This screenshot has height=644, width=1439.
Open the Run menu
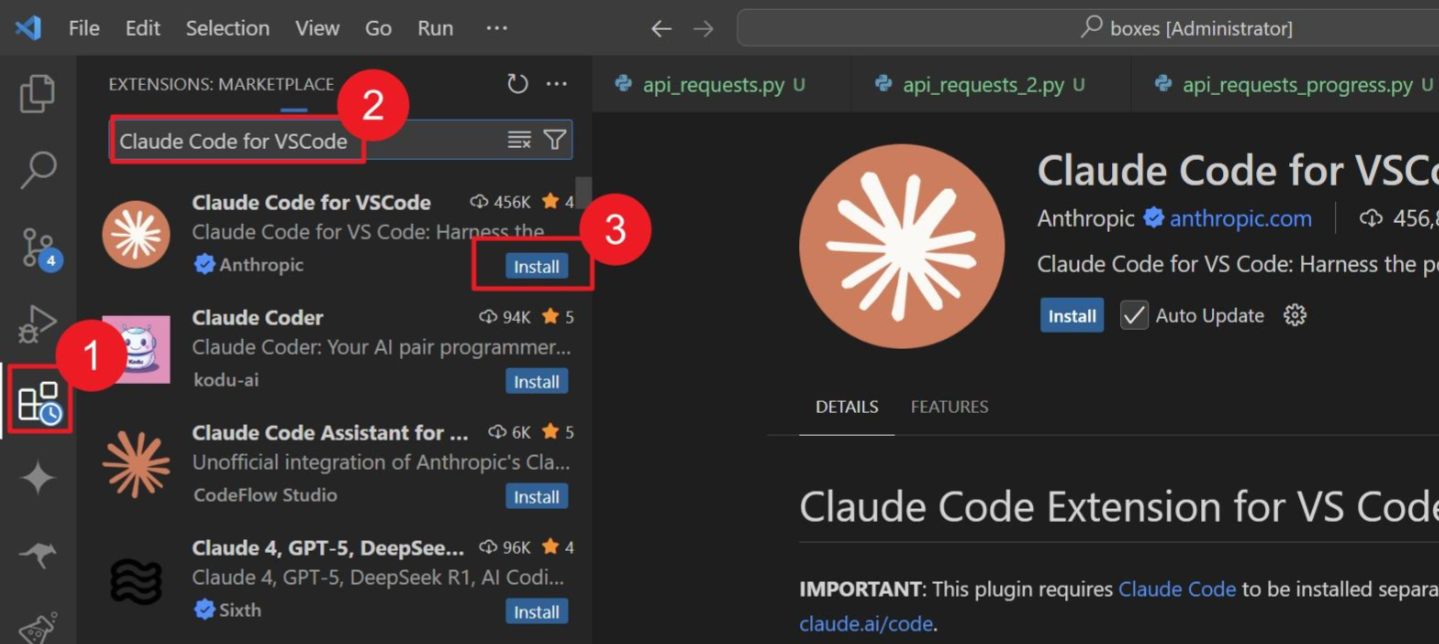[435, 28]
